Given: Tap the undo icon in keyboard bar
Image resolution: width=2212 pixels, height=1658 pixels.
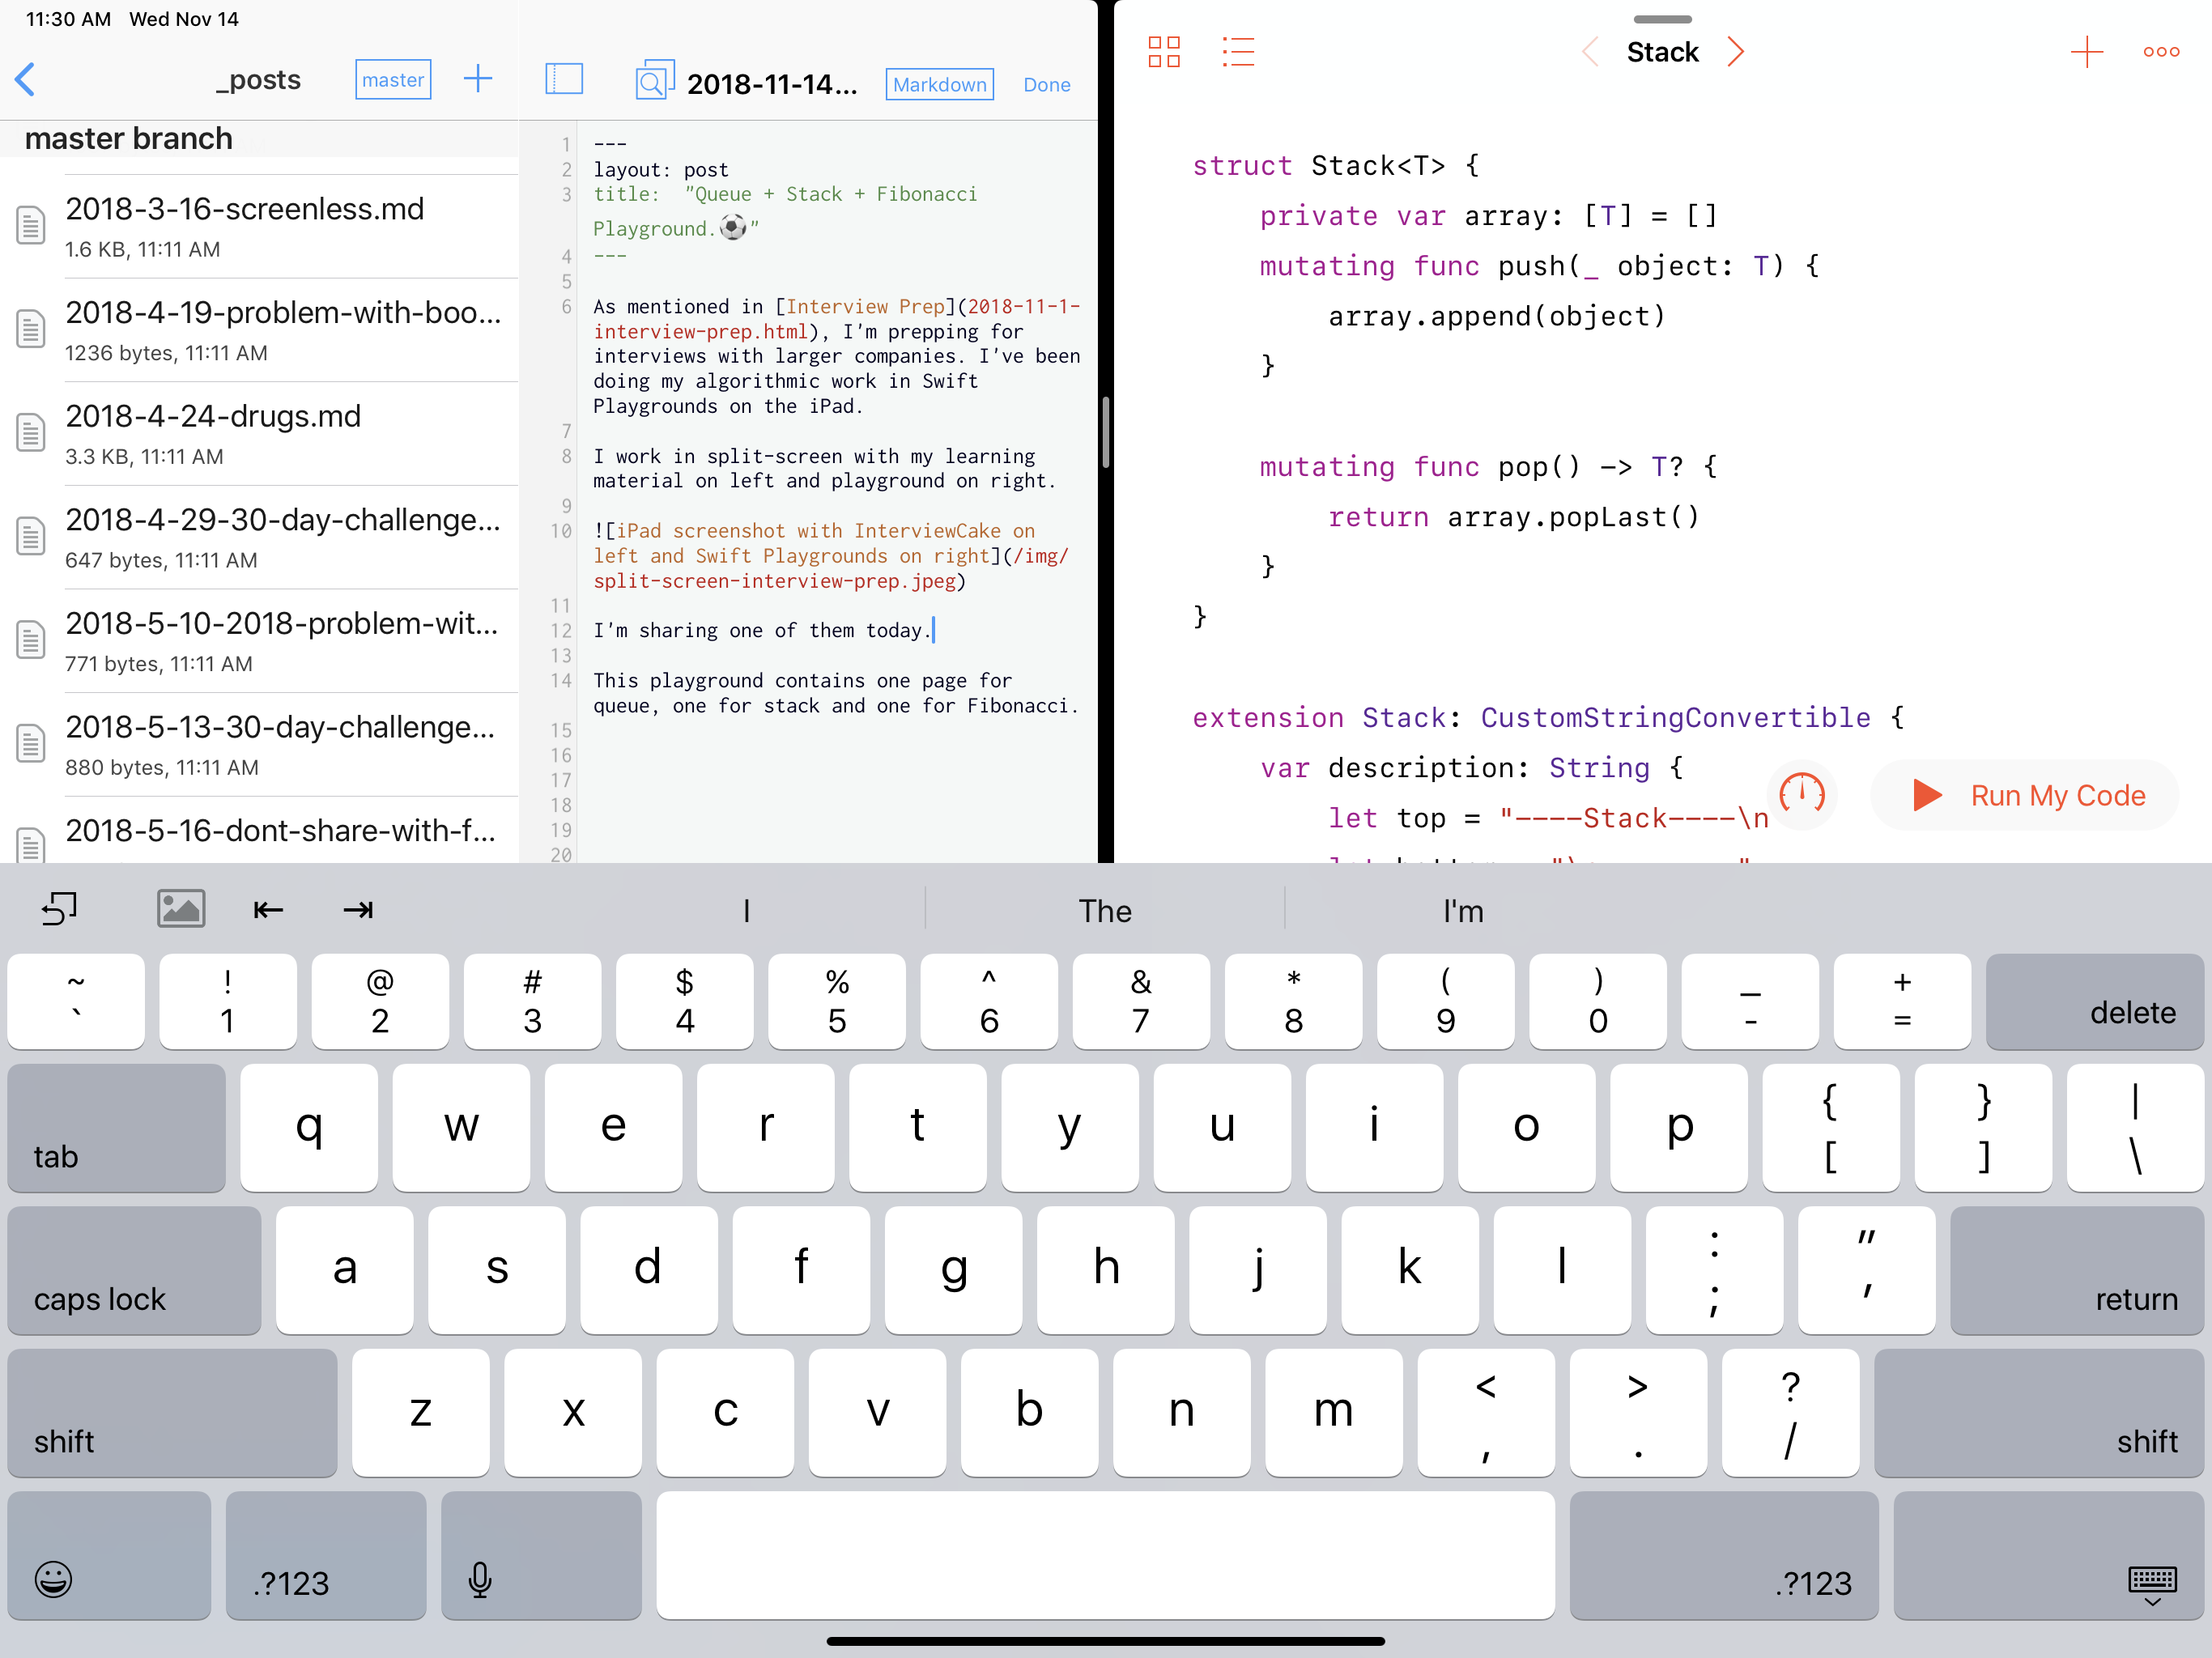Looking at the screenshot, I should 60,909.
